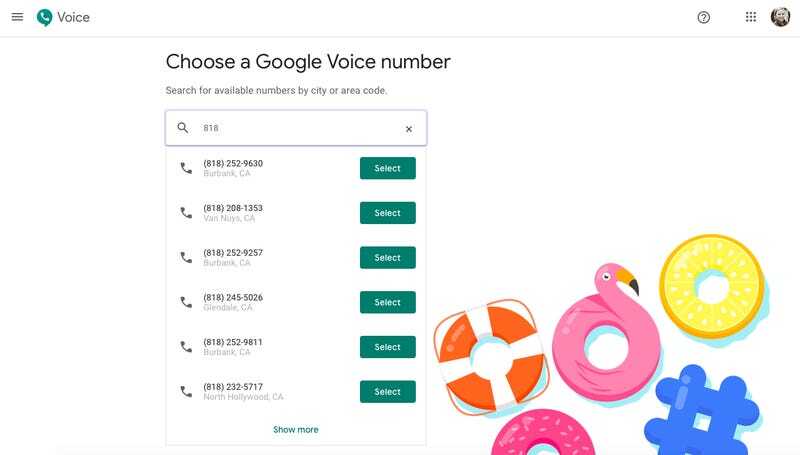Image resolution: width=800 pixels, height=455 pixels.
Task: Select the Van Nuys number (818) 208-1353
Action: (x=387, y=213)
